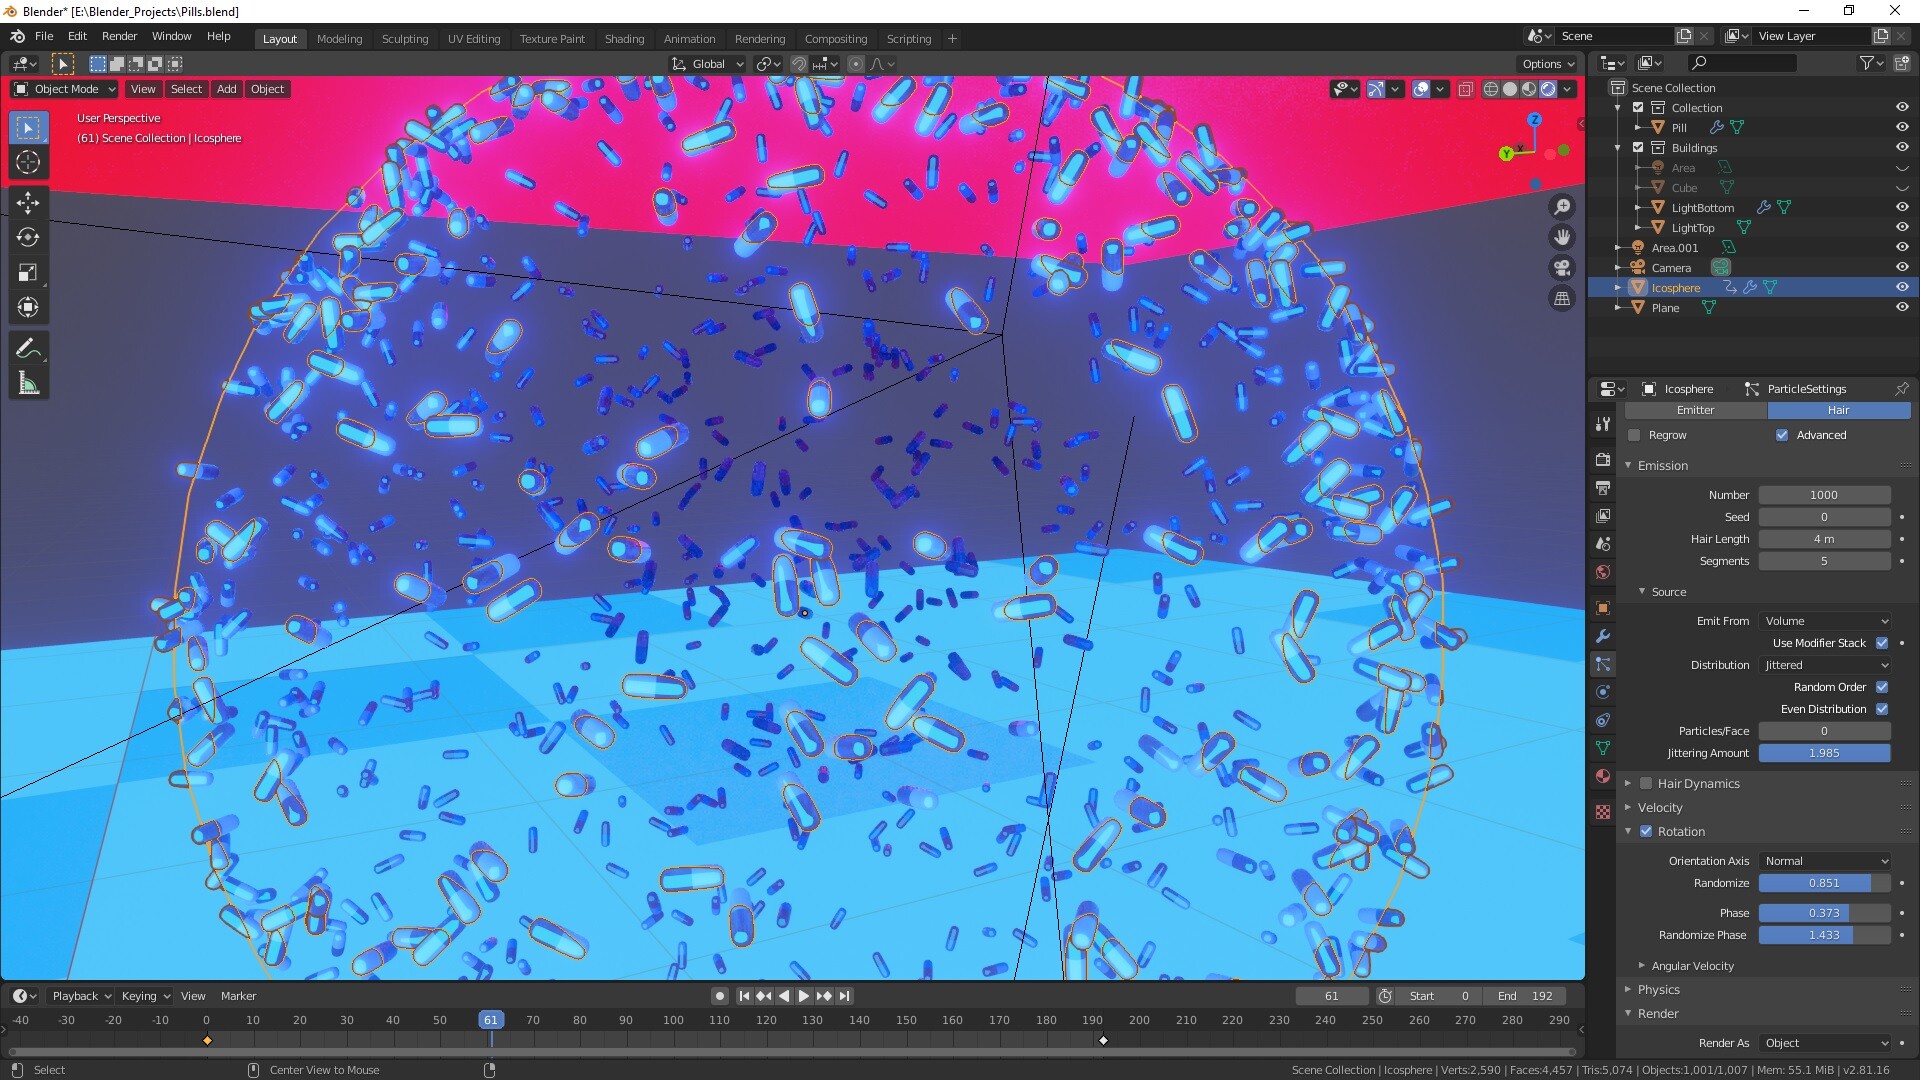Viewport: 1920px width, 1080px height.
Task: Select the Rotate tool
Action: point(28,238)
